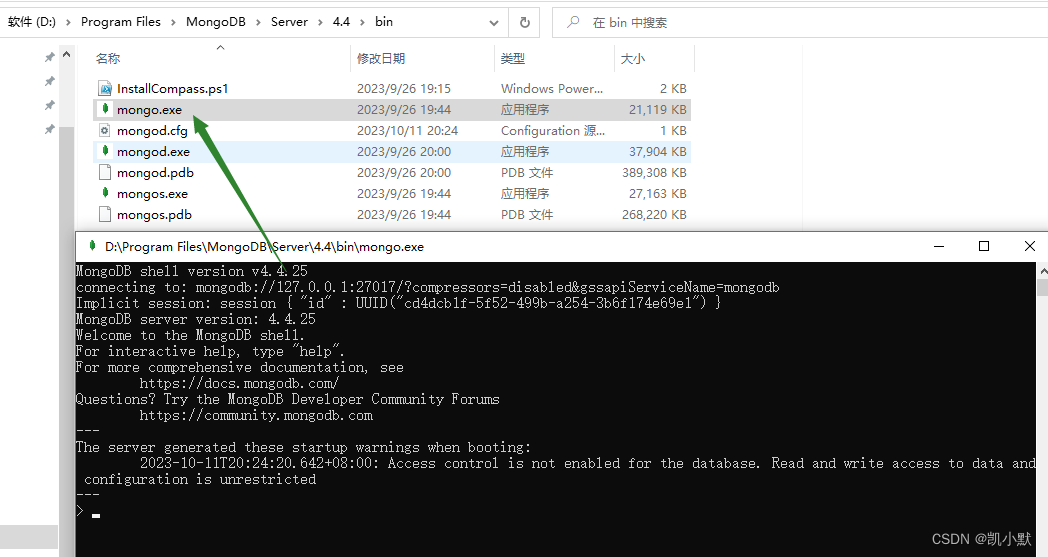Sort files by 名称 column header
The height and width of the screenshot is (557, 1048).
[x=108, y=58]
